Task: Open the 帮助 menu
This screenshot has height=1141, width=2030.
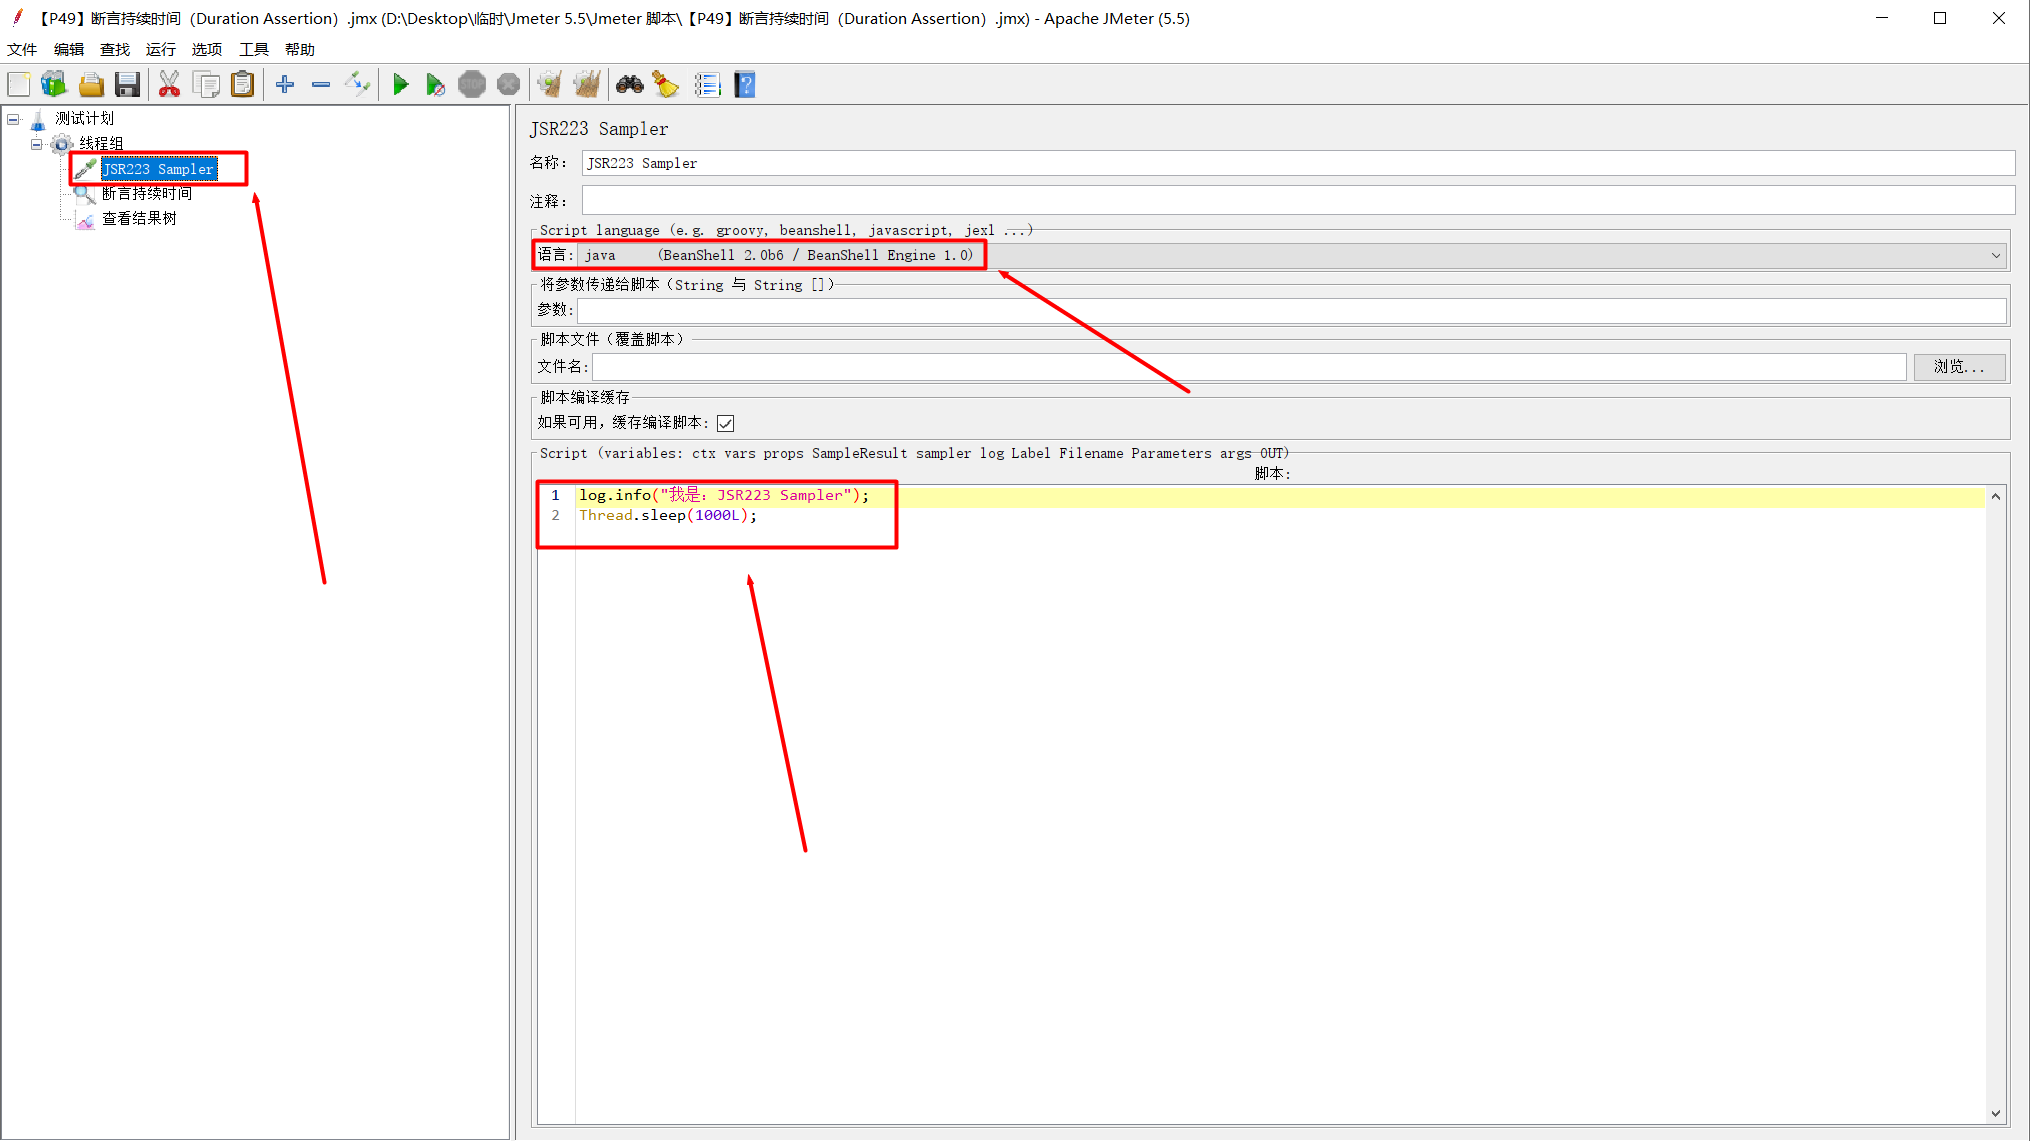Action: point(300,49)
